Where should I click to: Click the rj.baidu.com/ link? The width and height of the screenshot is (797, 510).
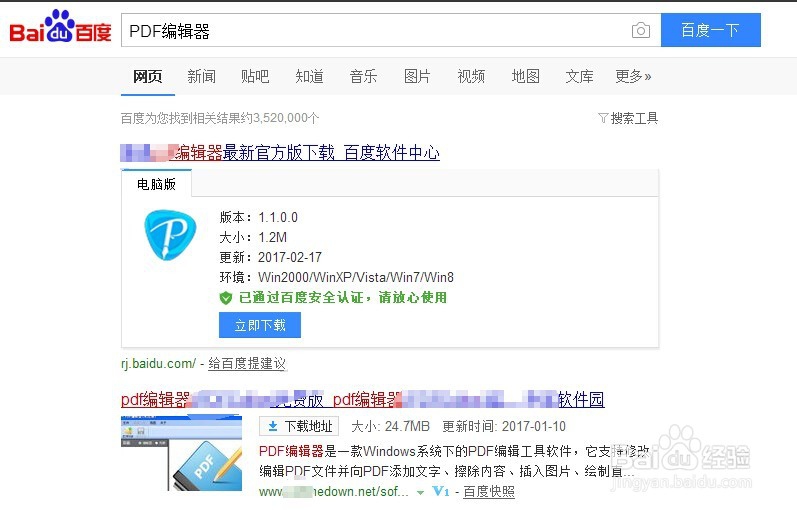click(158, 364)
